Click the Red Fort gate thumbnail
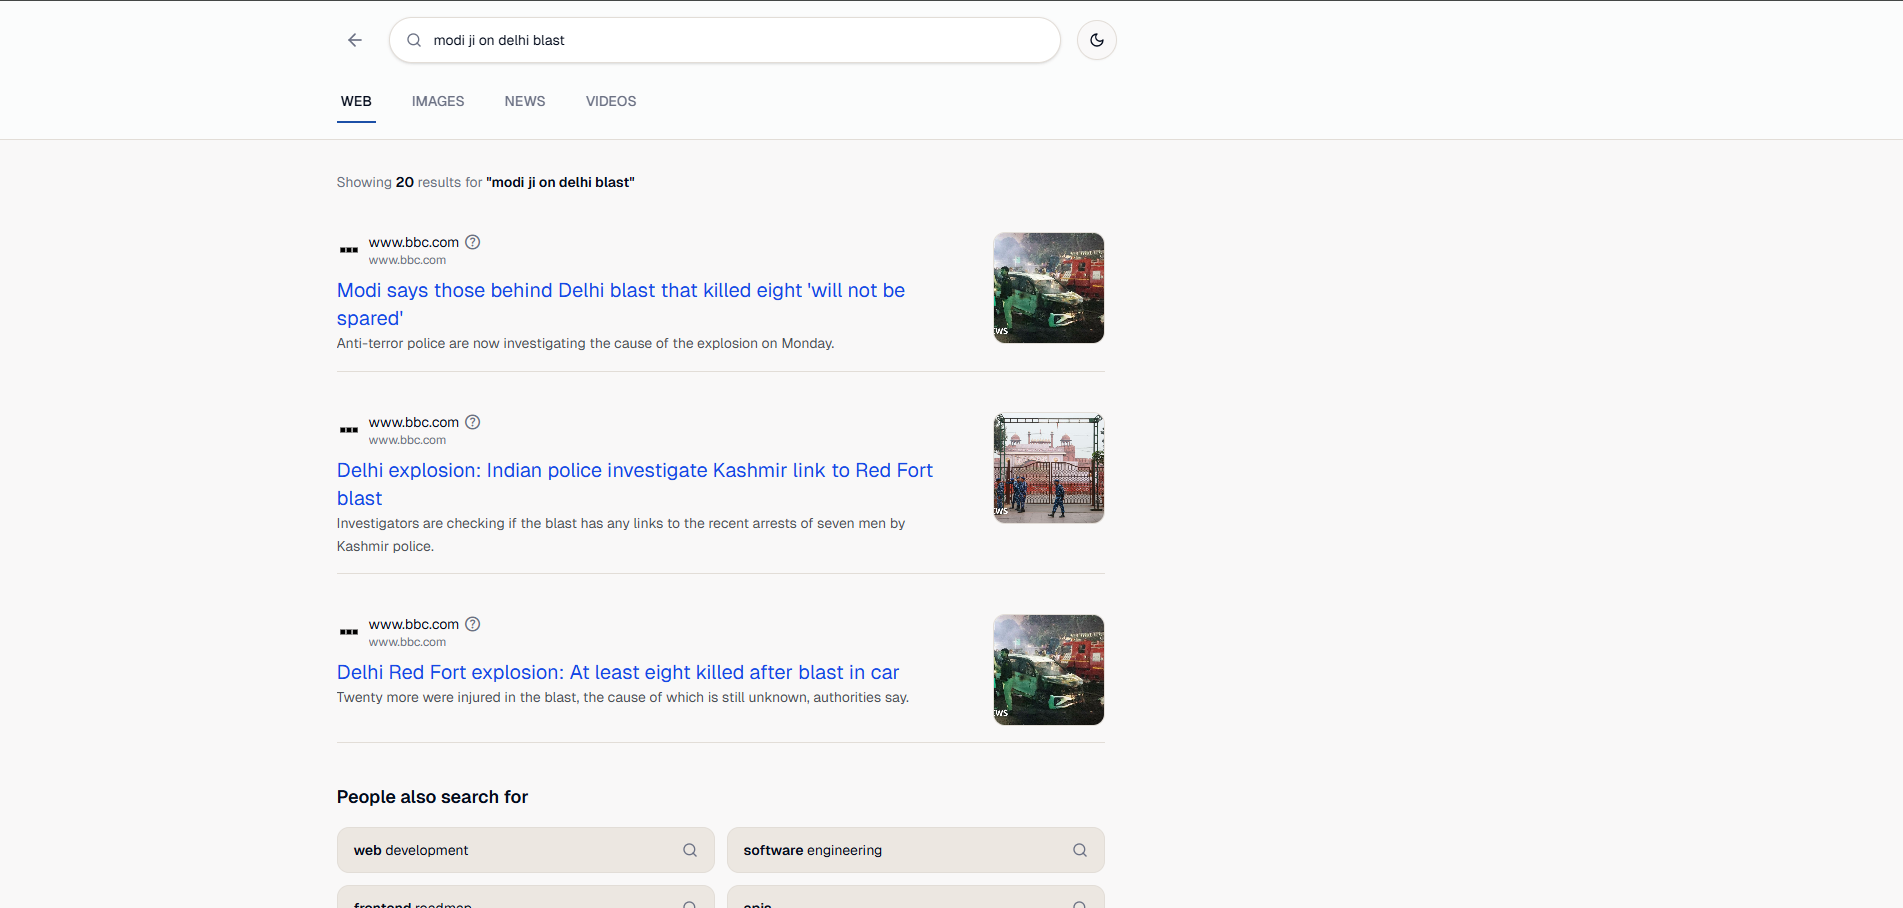Screen dimensions: 1903x908 point(1048,468)
